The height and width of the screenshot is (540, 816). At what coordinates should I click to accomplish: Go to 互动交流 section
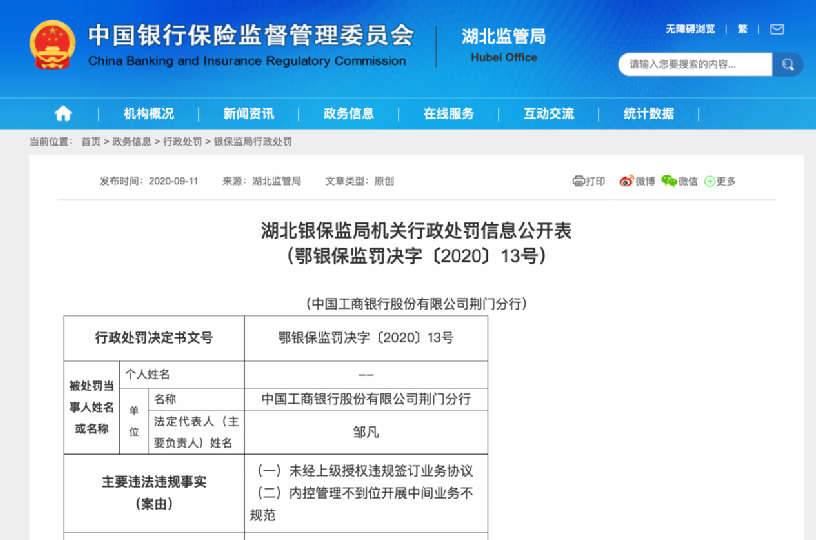[548, 113]
